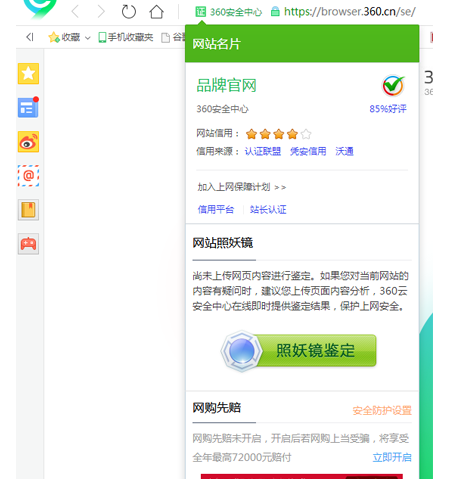The height and width of the screenshot is (479, 450).
Task: Open the home page via house icon
Action: (156, 12)
